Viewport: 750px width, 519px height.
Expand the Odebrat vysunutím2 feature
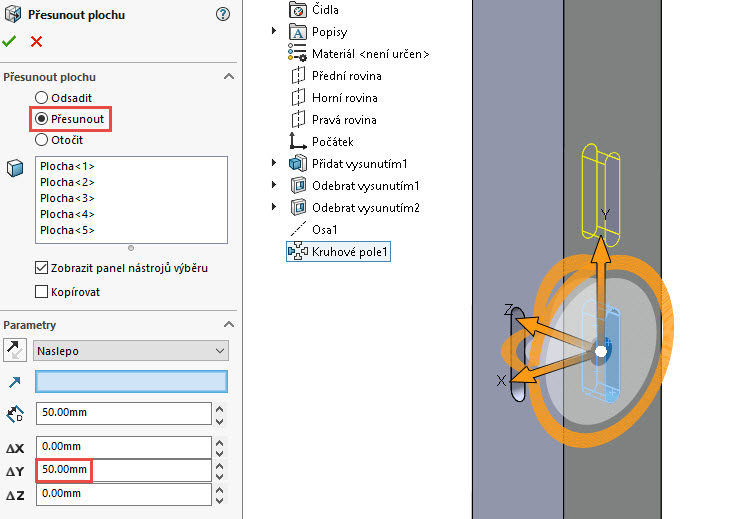(x=274, y=207)
